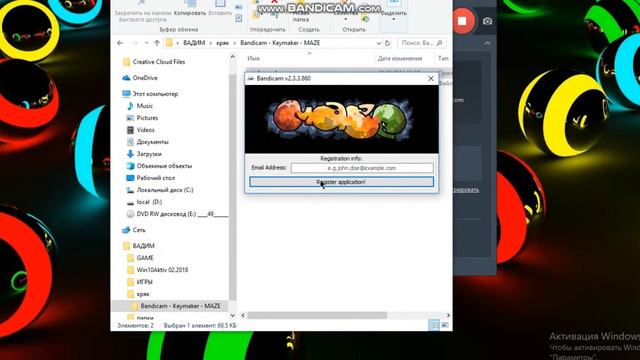Select Bandicam - Keymaker - MAZE sidebar folder
The height and width of the screenshot is (360, 640).
coord(180,306)
